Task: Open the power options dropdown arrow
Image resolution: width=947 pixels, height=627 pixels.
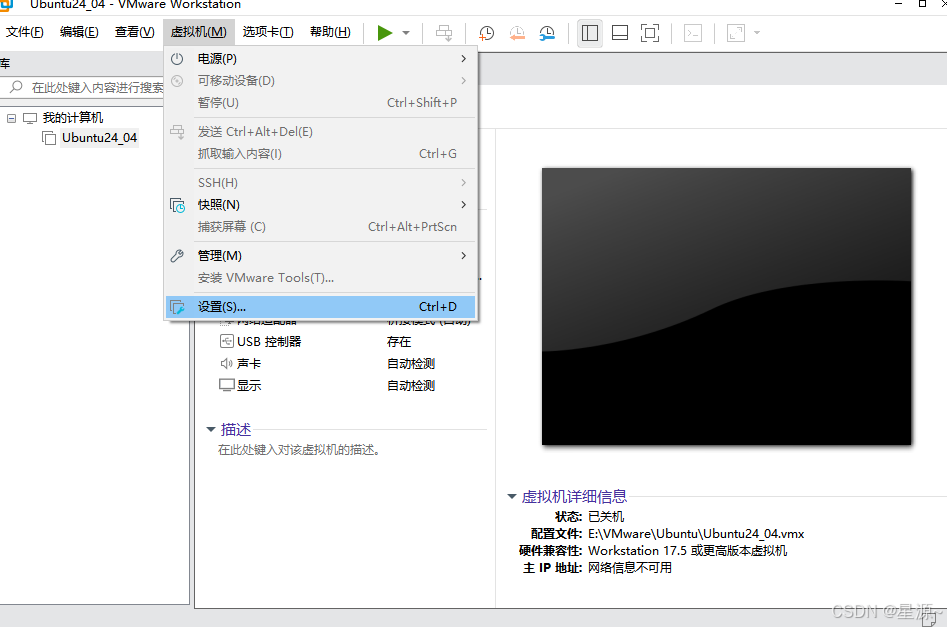Action: pyautogui.click(x=406, y=33)
